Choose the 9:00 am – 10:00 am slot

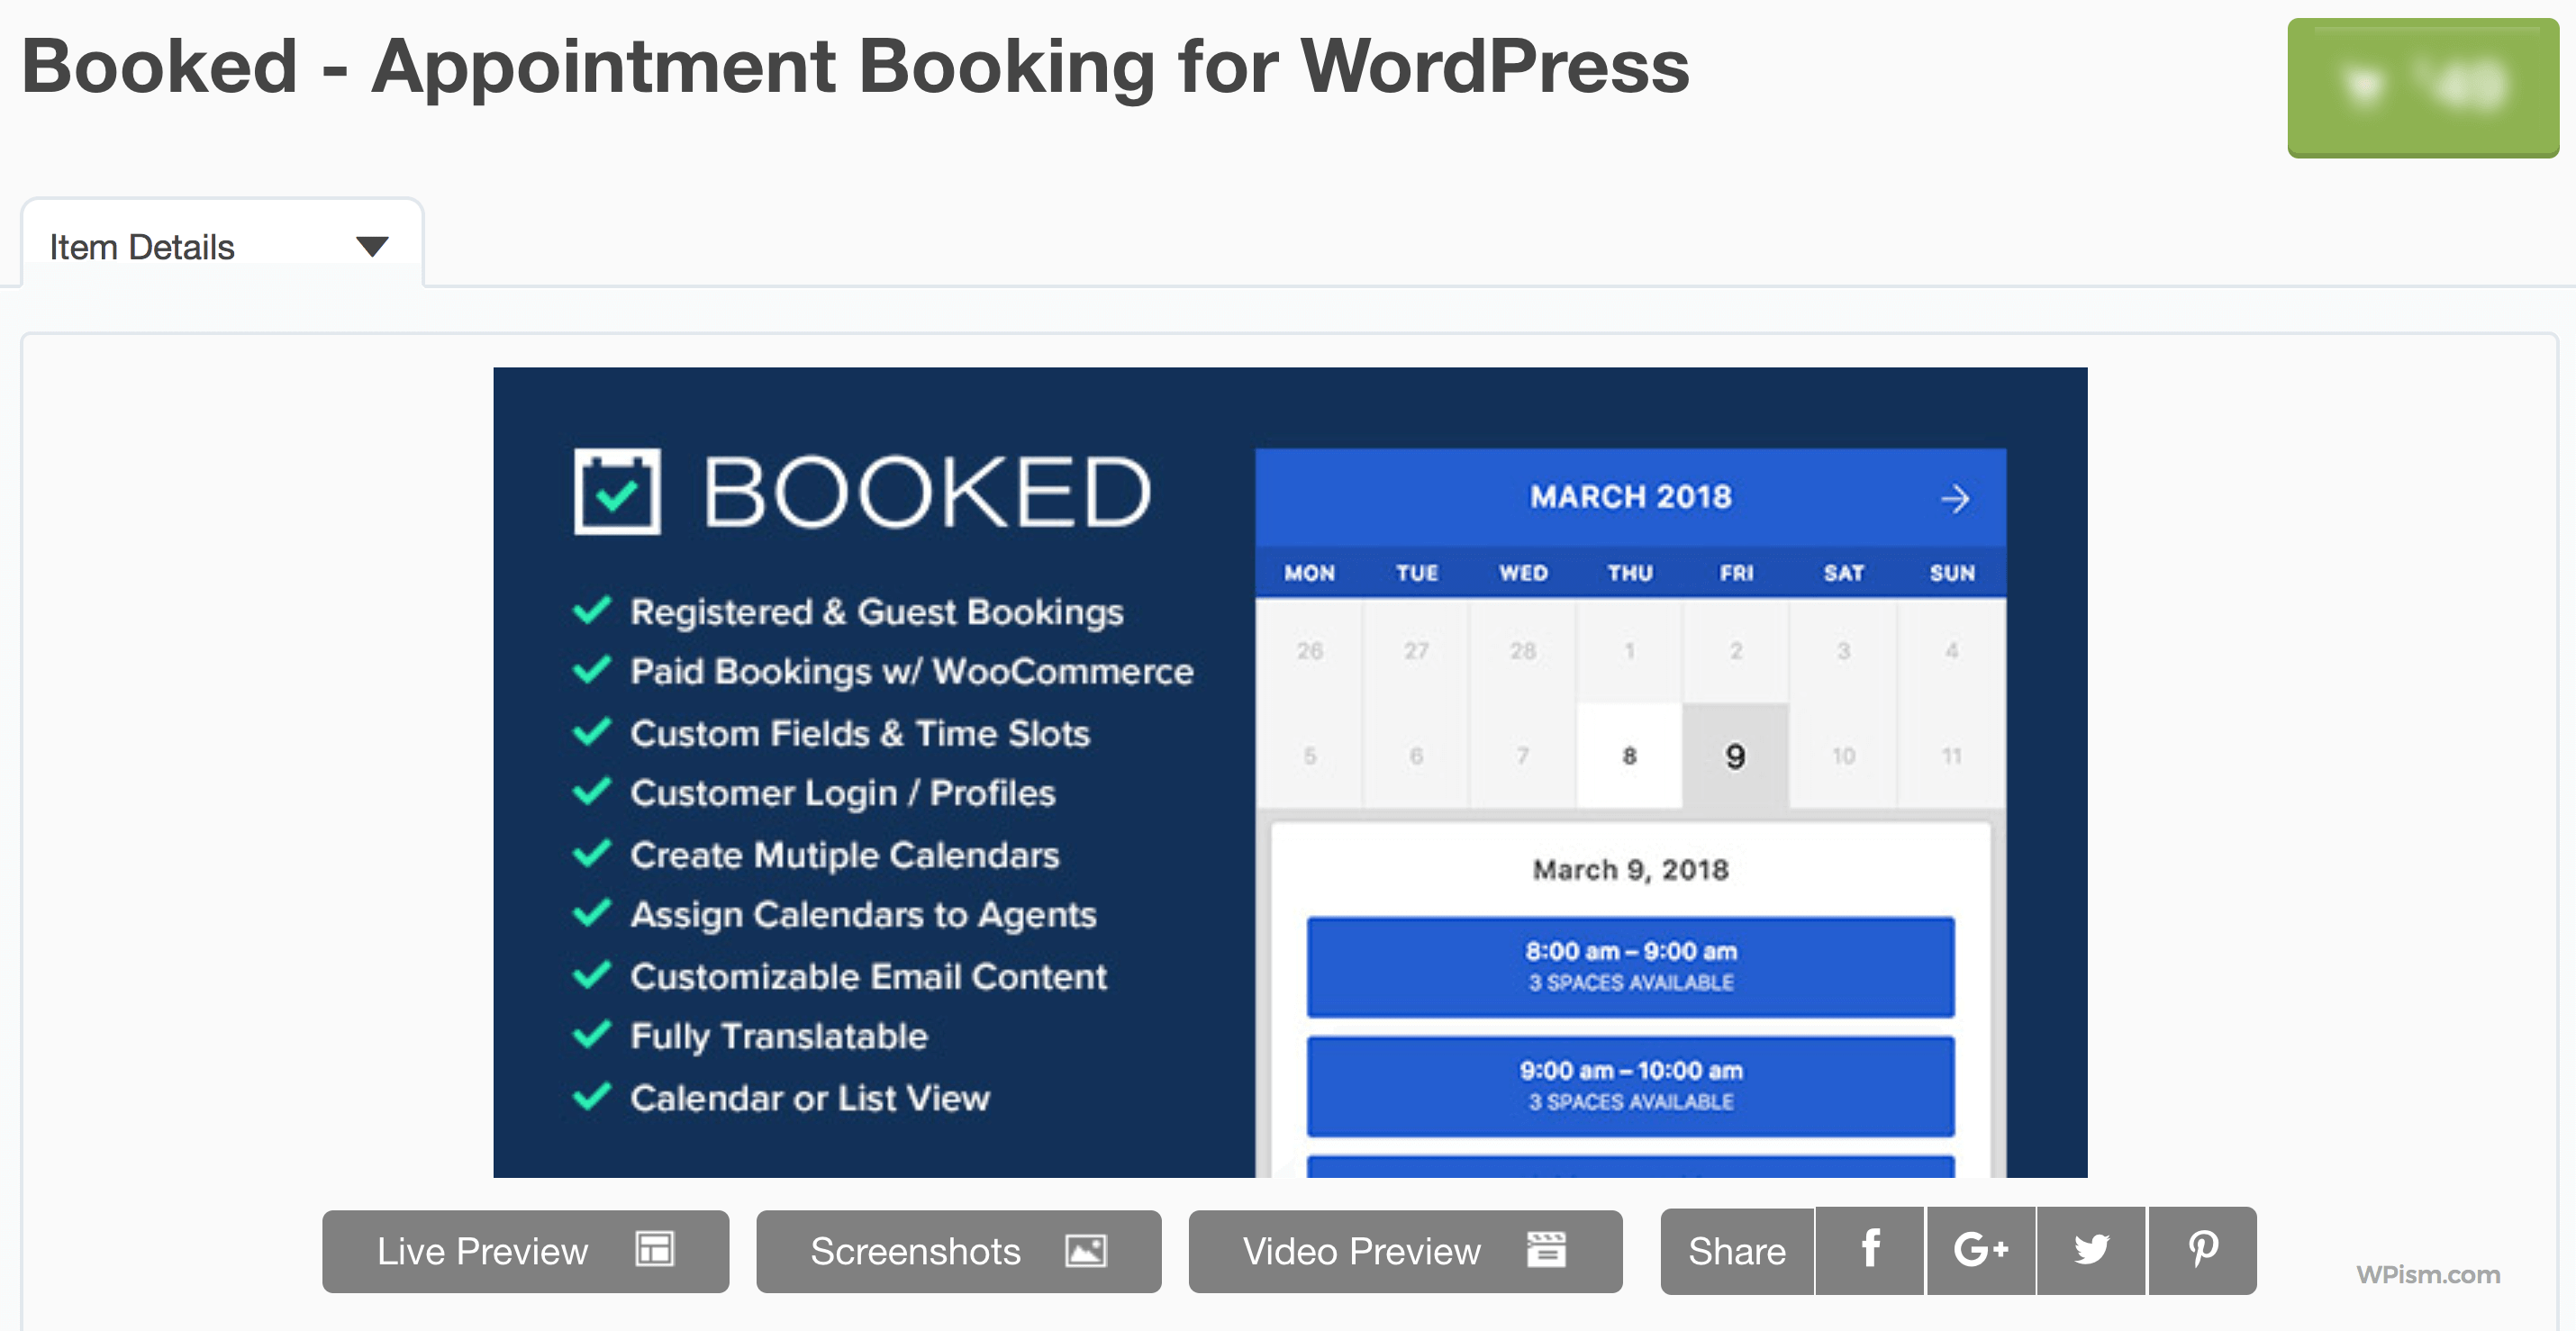[1631, 1086]
